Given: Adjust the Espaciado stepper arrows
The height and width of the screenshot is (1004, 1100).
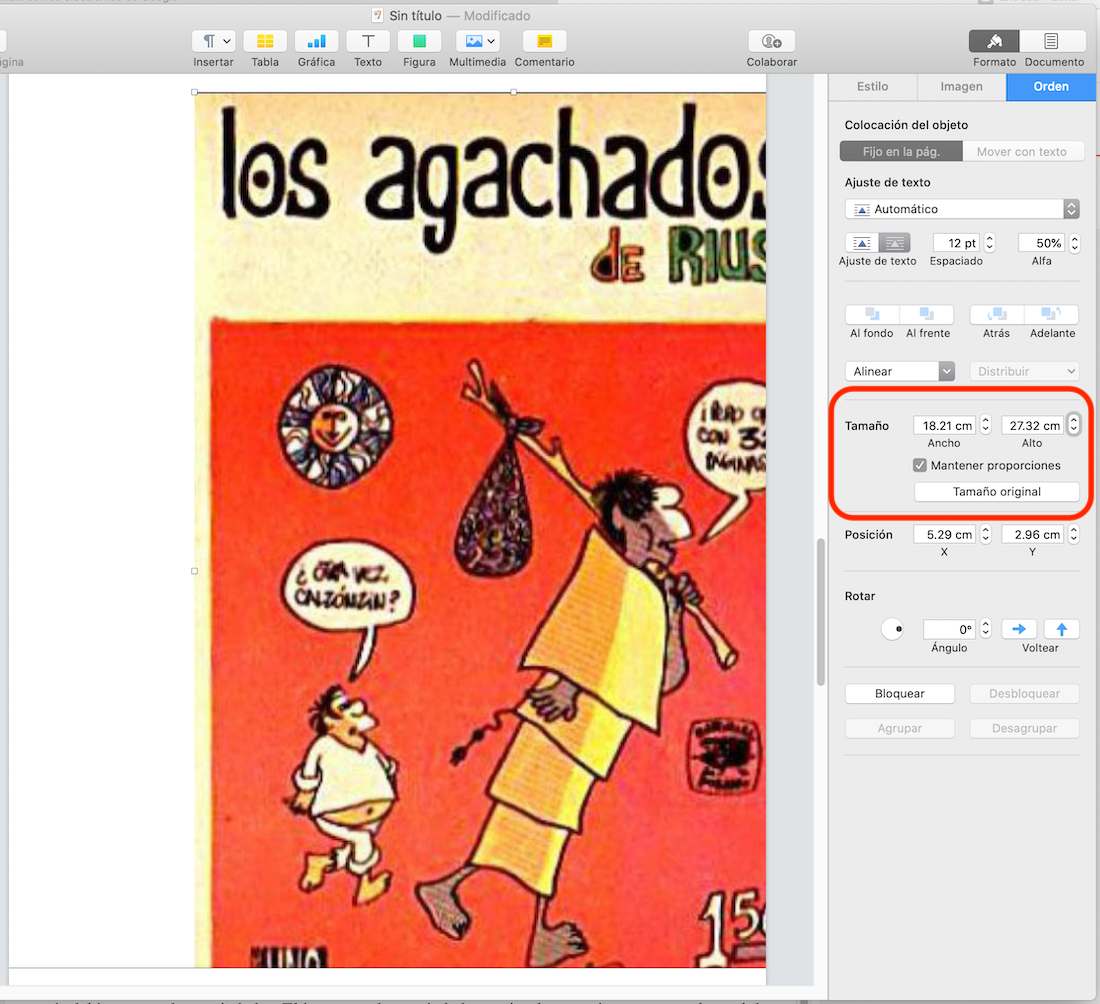Looking at the screenshot, I should [989, 243].
